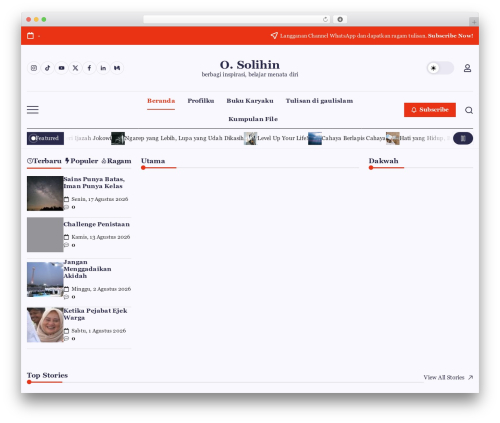Click the thumbnail of Jangan Menggadaikan Akidah
Screen dimensions: 500x423
[x=45, y=279]
